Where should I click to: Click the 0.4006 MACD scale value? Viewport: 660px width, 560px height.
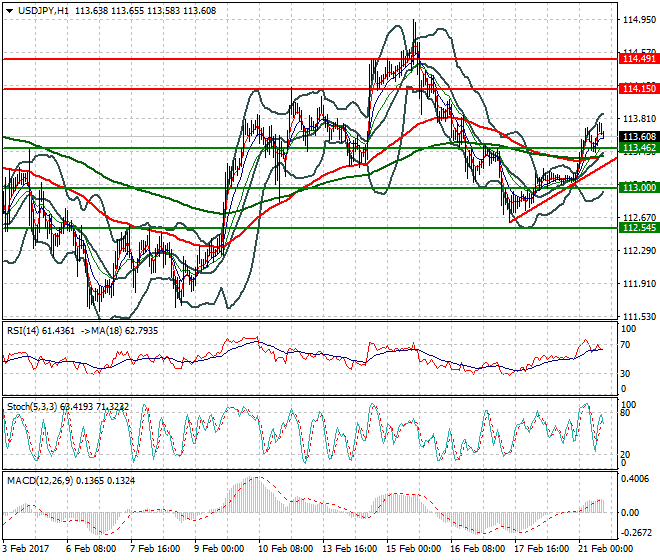coord(636,479)
